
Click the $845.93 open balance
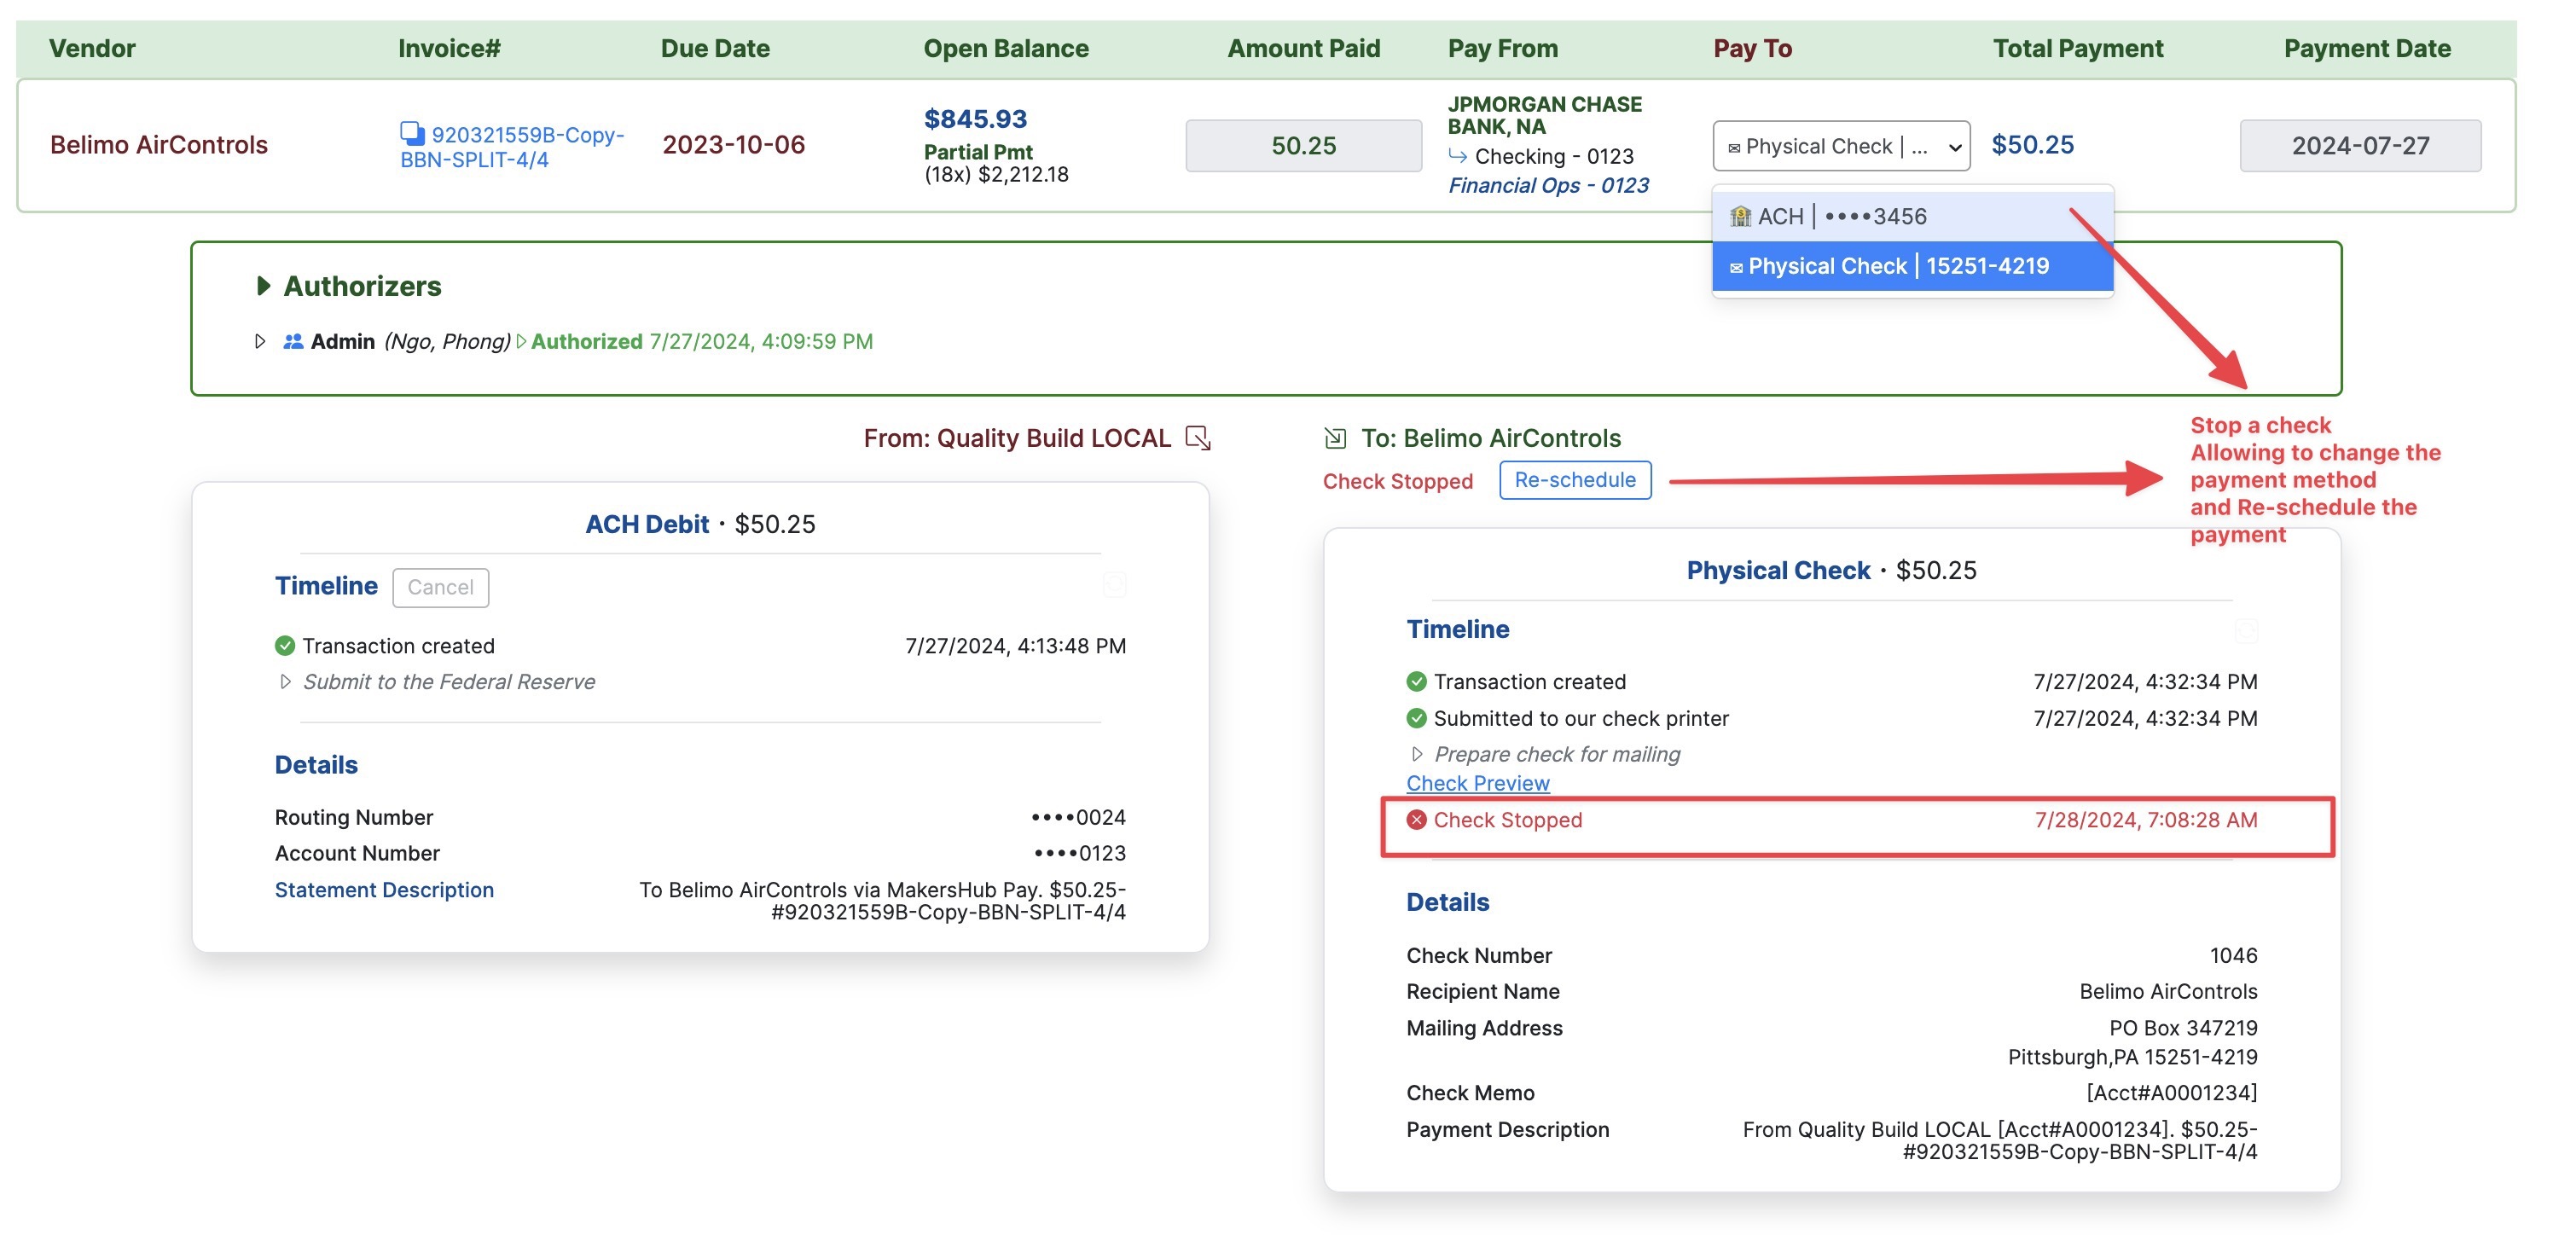point(975,119)
